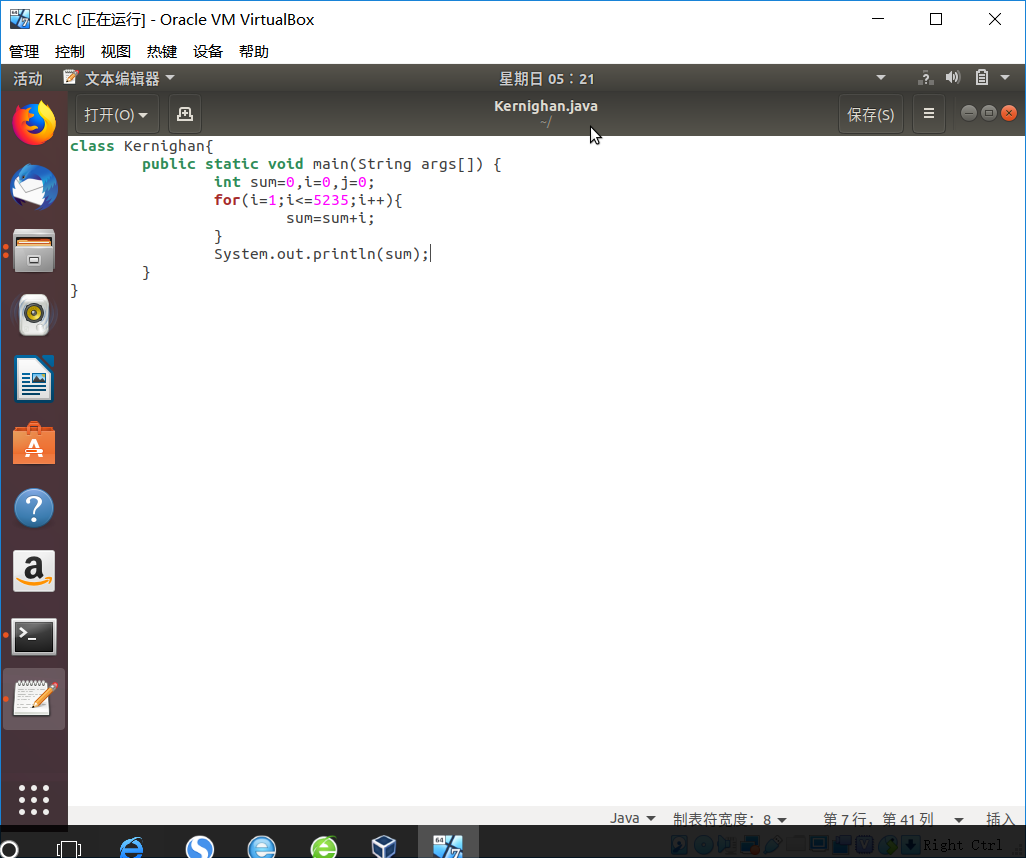Click on the class Kernighan line

[141, 146]
